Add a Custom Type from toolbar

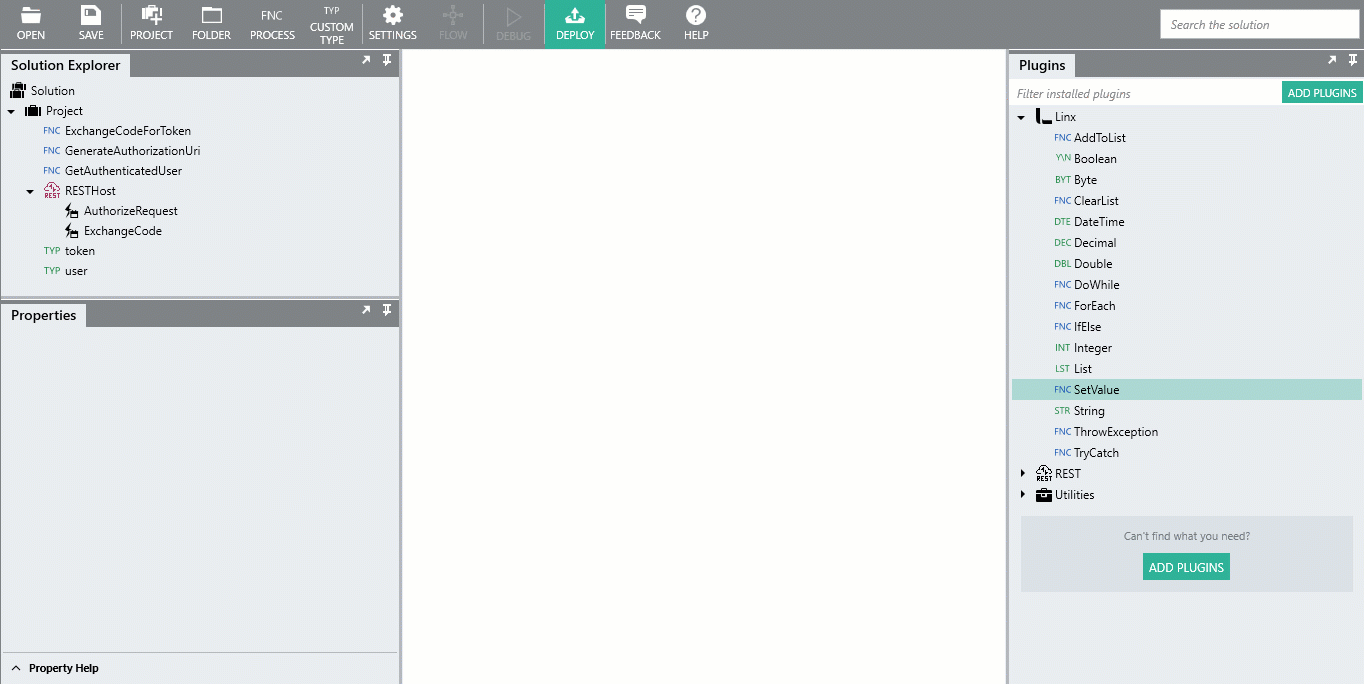[332, 24]
